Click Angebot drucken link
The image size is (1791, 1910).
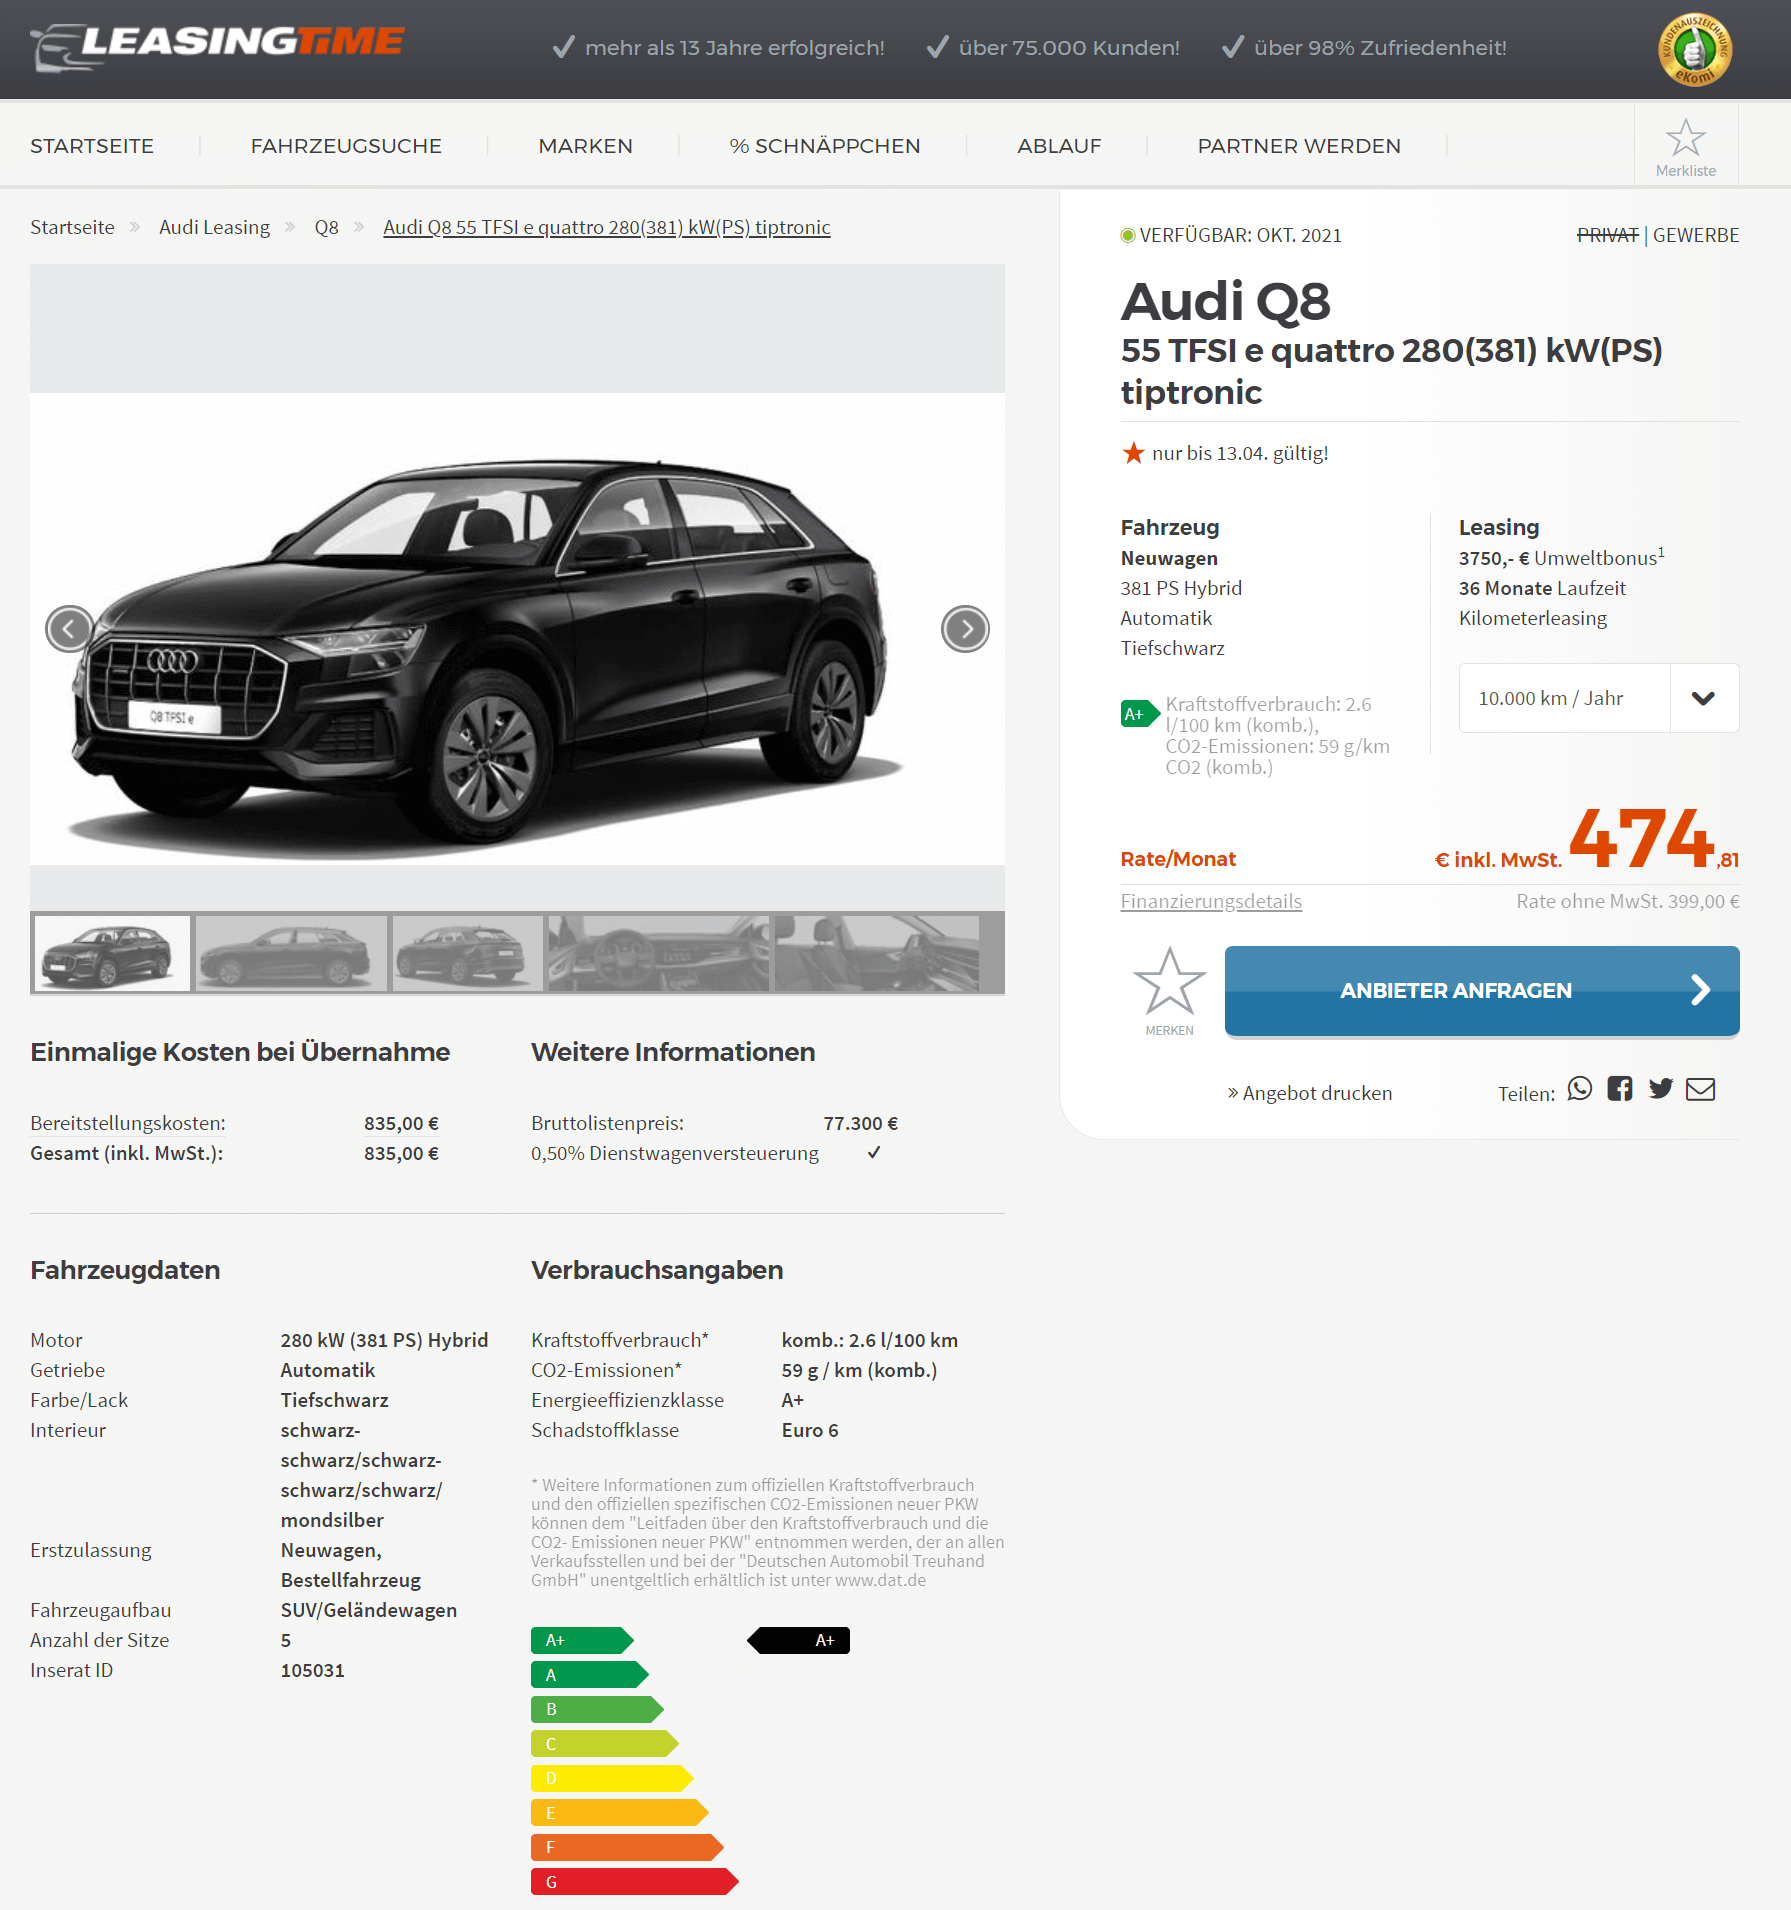point(1310,1093)
